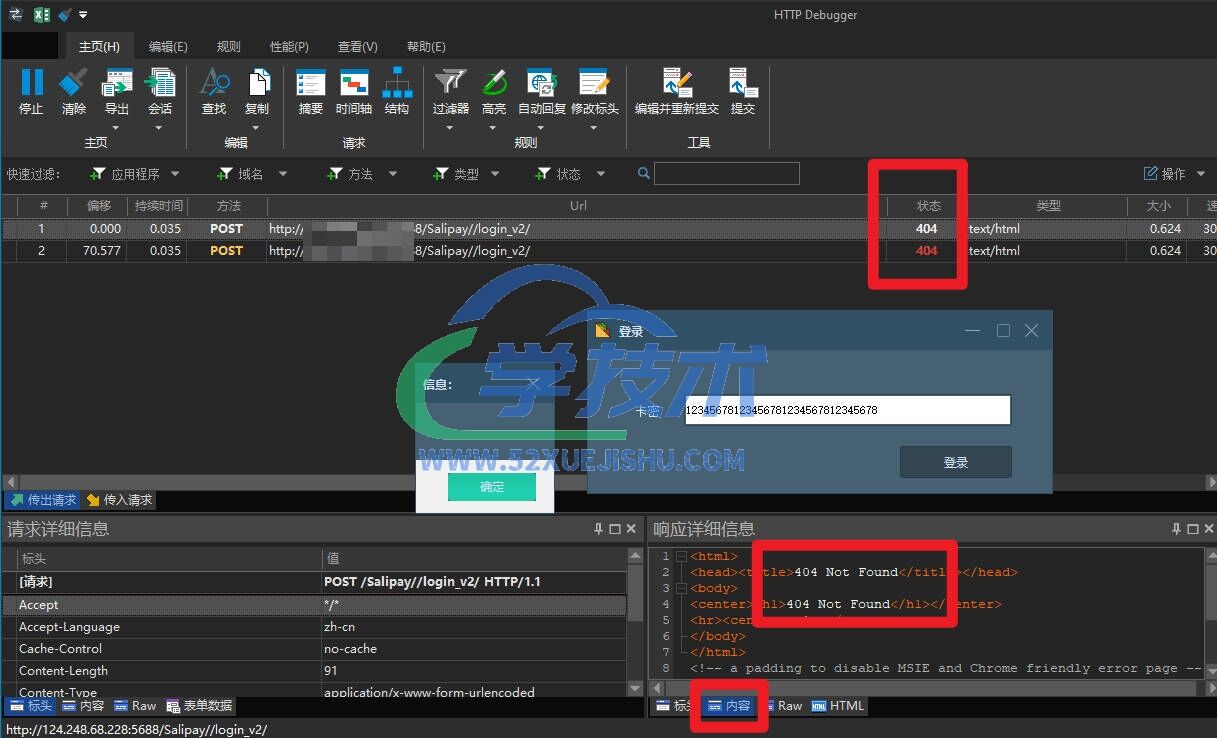1217x738 pixels.
Task: Open the 操作 (Actions) dropdown
Action: (x=1175, y=174)
